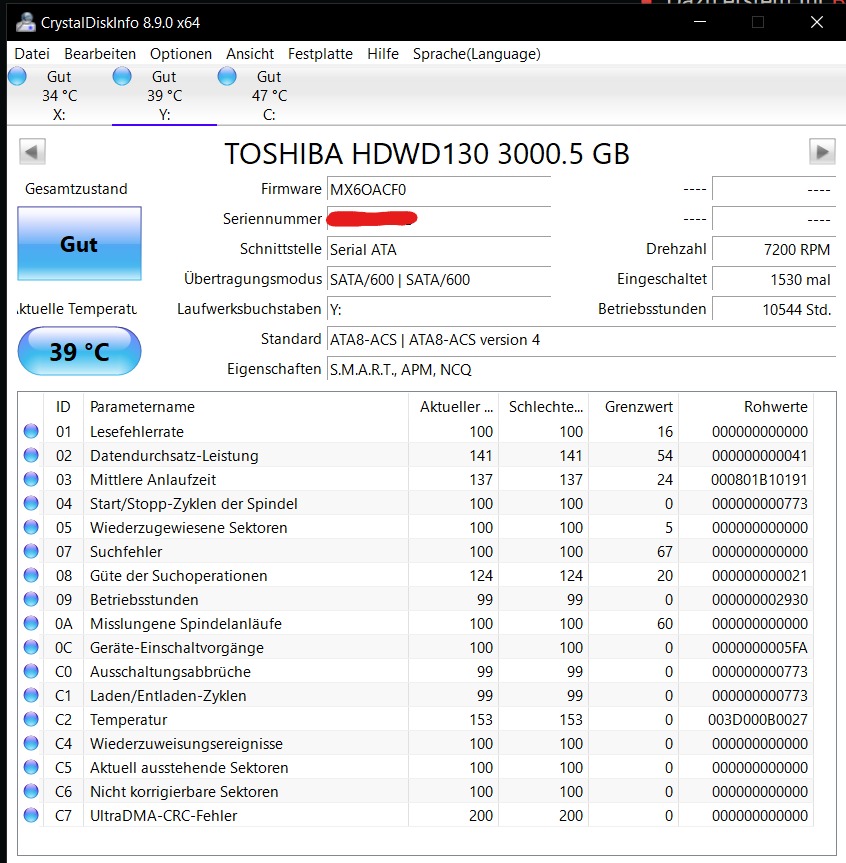The image size is (846, 863).
Task: Click the Firmware field MX6OACF0
Action: 439,189
